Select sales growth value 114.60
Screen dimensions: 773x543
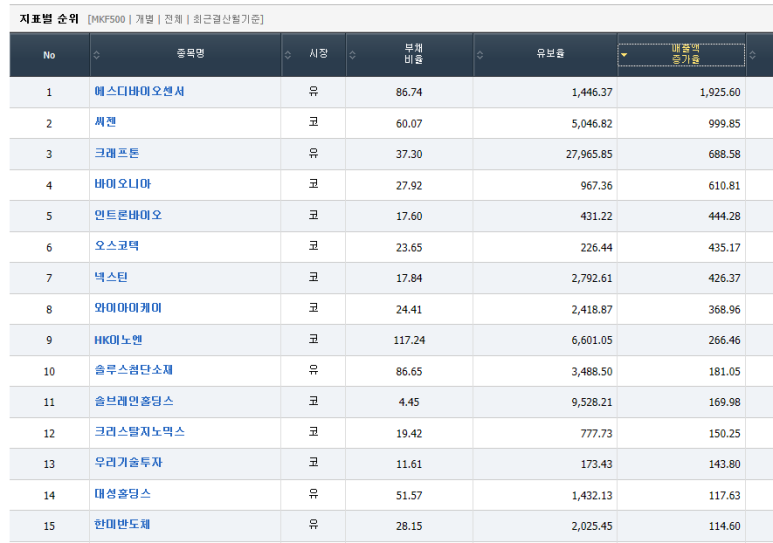click(x=724, y=526)
